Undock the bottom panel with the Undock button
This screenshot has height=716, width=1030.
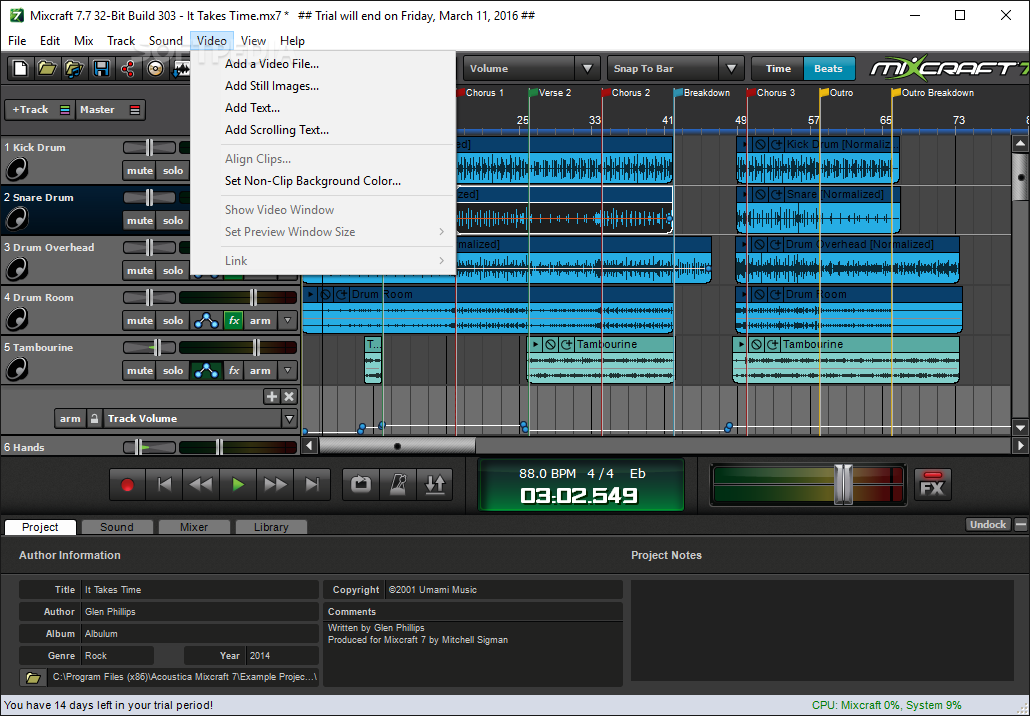click(987, 524)
